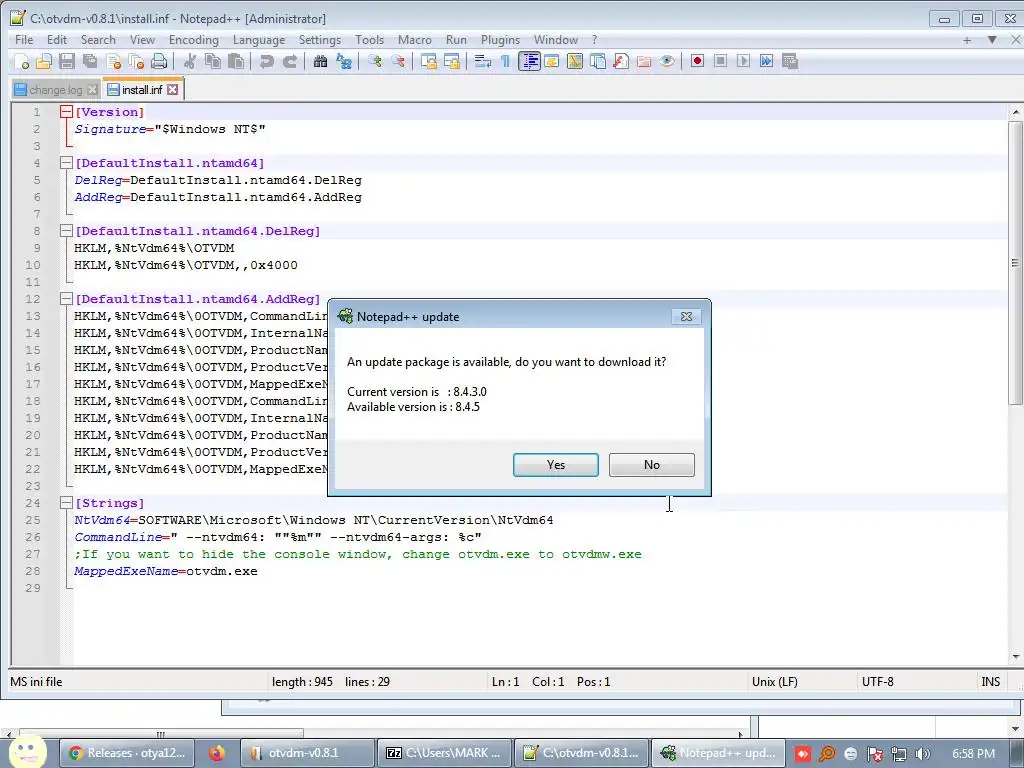Click the Synchronize vertical scrolling icon
1024x768 pixels.
click(428, 61)
